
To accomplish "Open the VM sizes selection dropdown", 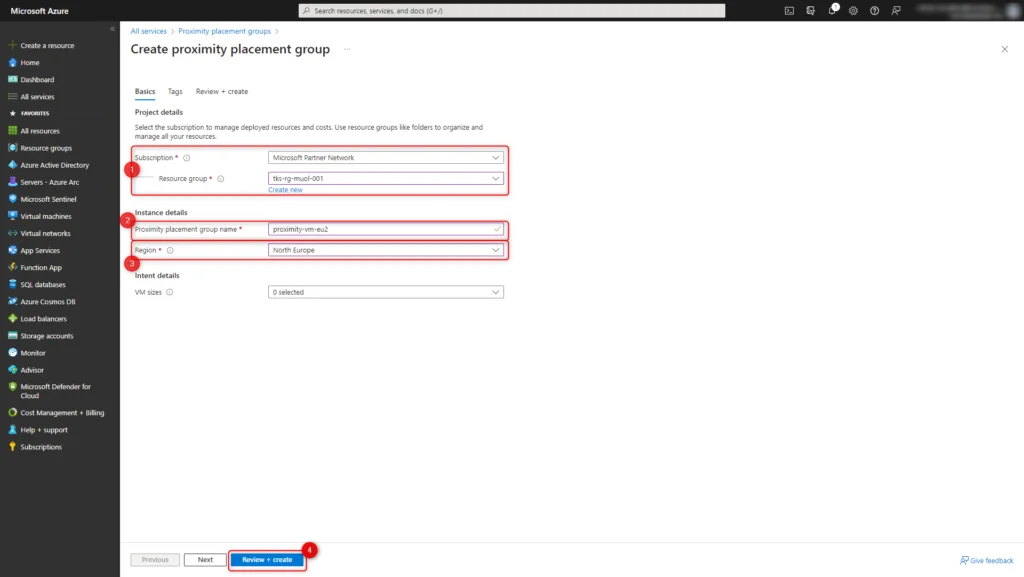I will pyautogui.click(x=385, y=291).
